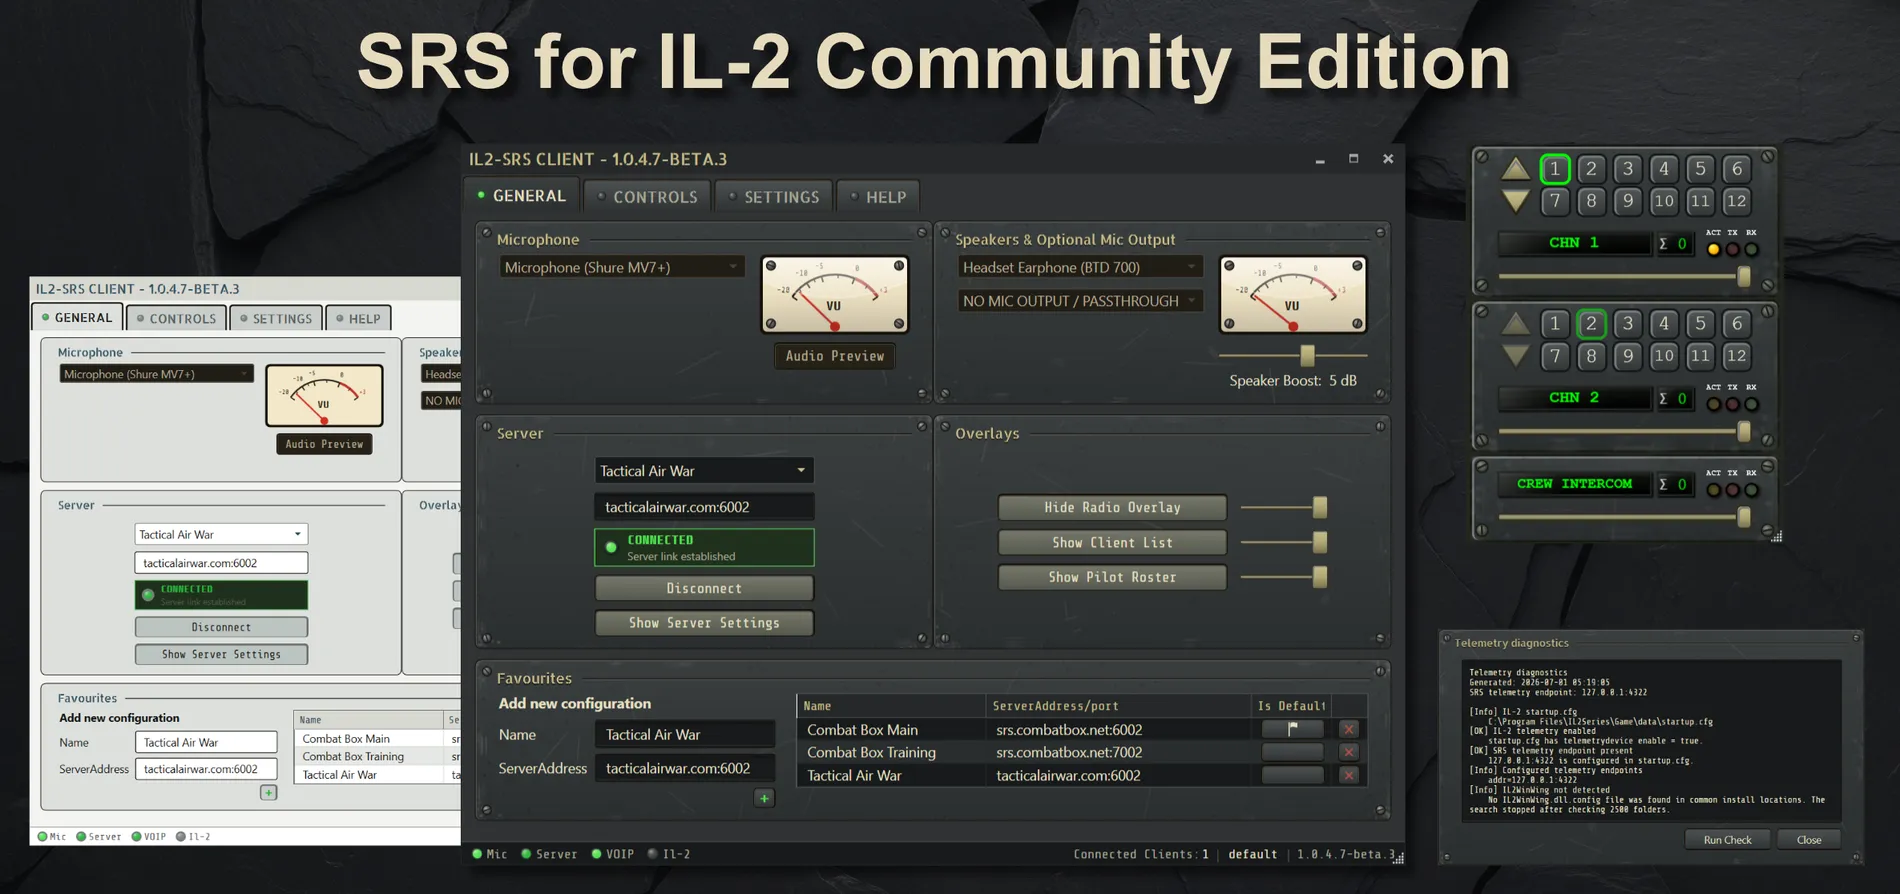
Task: Delete Combat Box Training favourite with red X
Action: tap(1349, 752)
